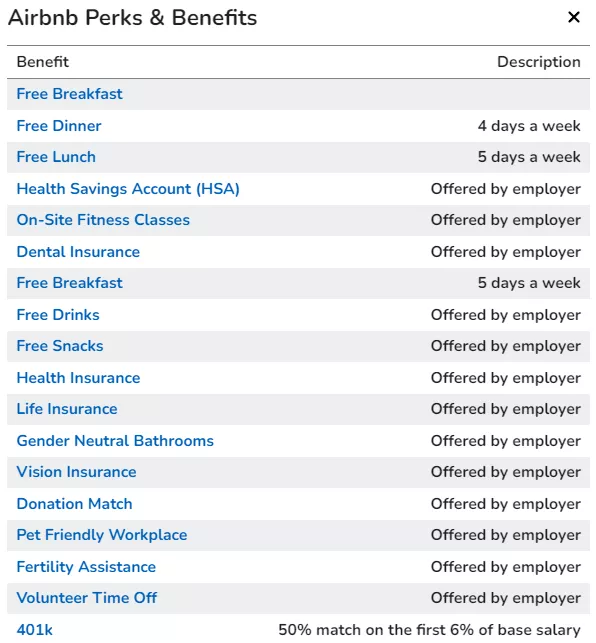This screenshot has height=643, width=596.
Task: Open the Vision Insurance link
Action: 76,472
